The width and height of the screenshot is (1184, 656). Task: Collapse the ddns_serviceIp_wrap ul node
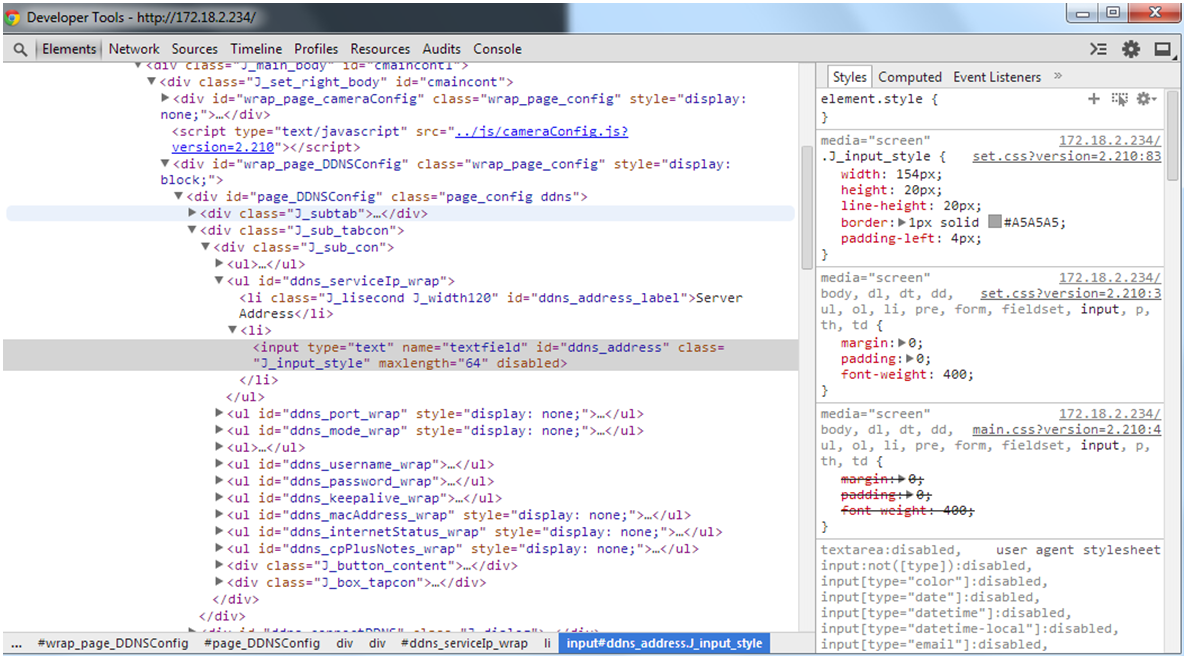coord(219,280)
